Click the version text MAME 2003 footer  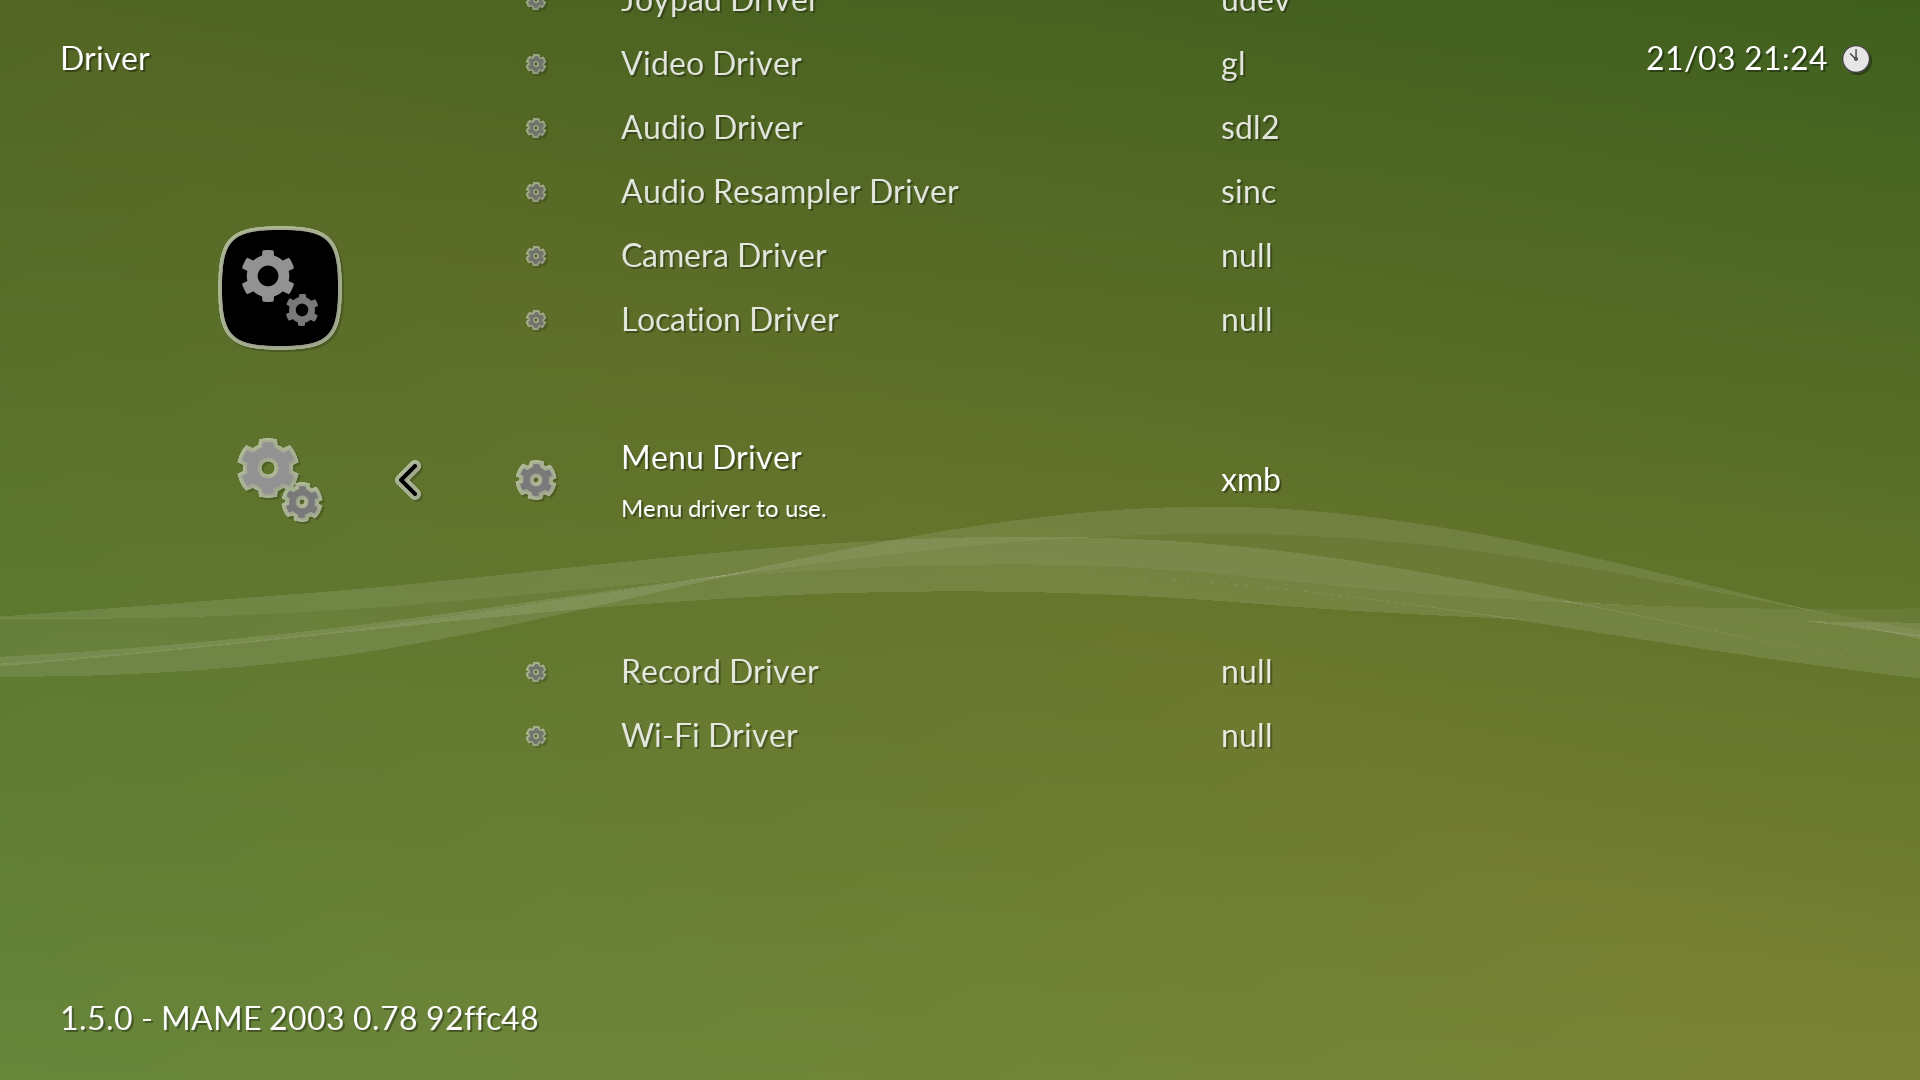coord(299,1018)
